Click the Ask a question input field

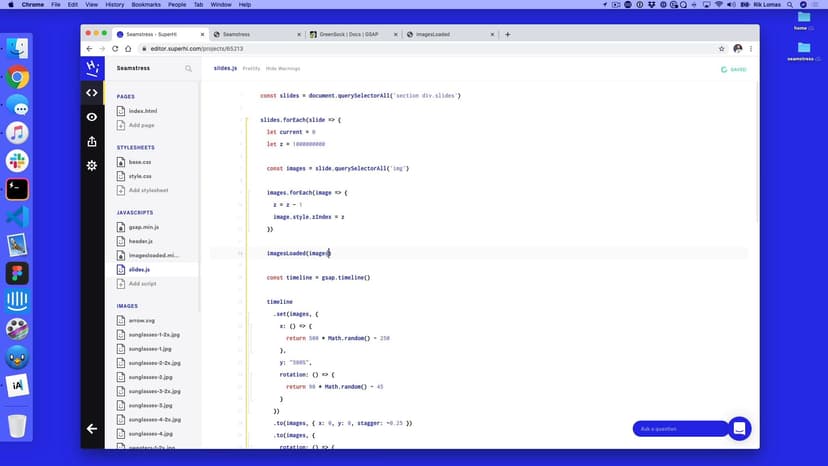tap(678, 429)
